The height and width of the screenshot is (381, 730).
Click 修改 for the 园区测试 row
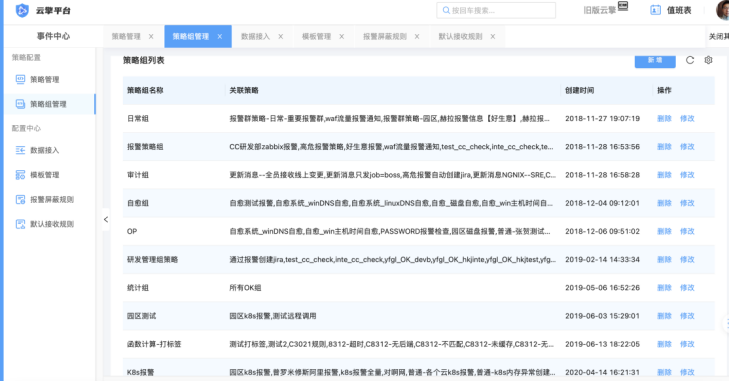click(687, 316)
